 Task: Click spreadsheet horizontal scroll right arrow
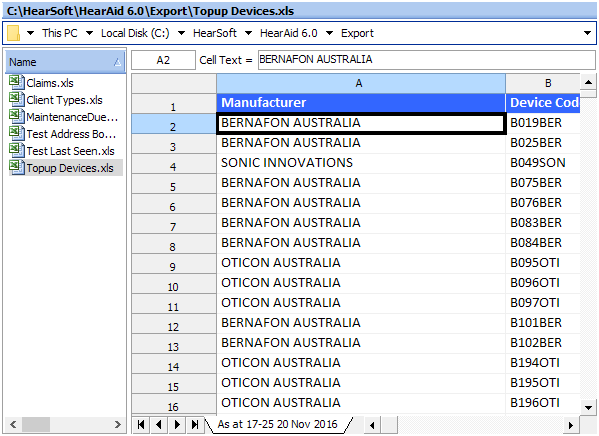[571, 425]
